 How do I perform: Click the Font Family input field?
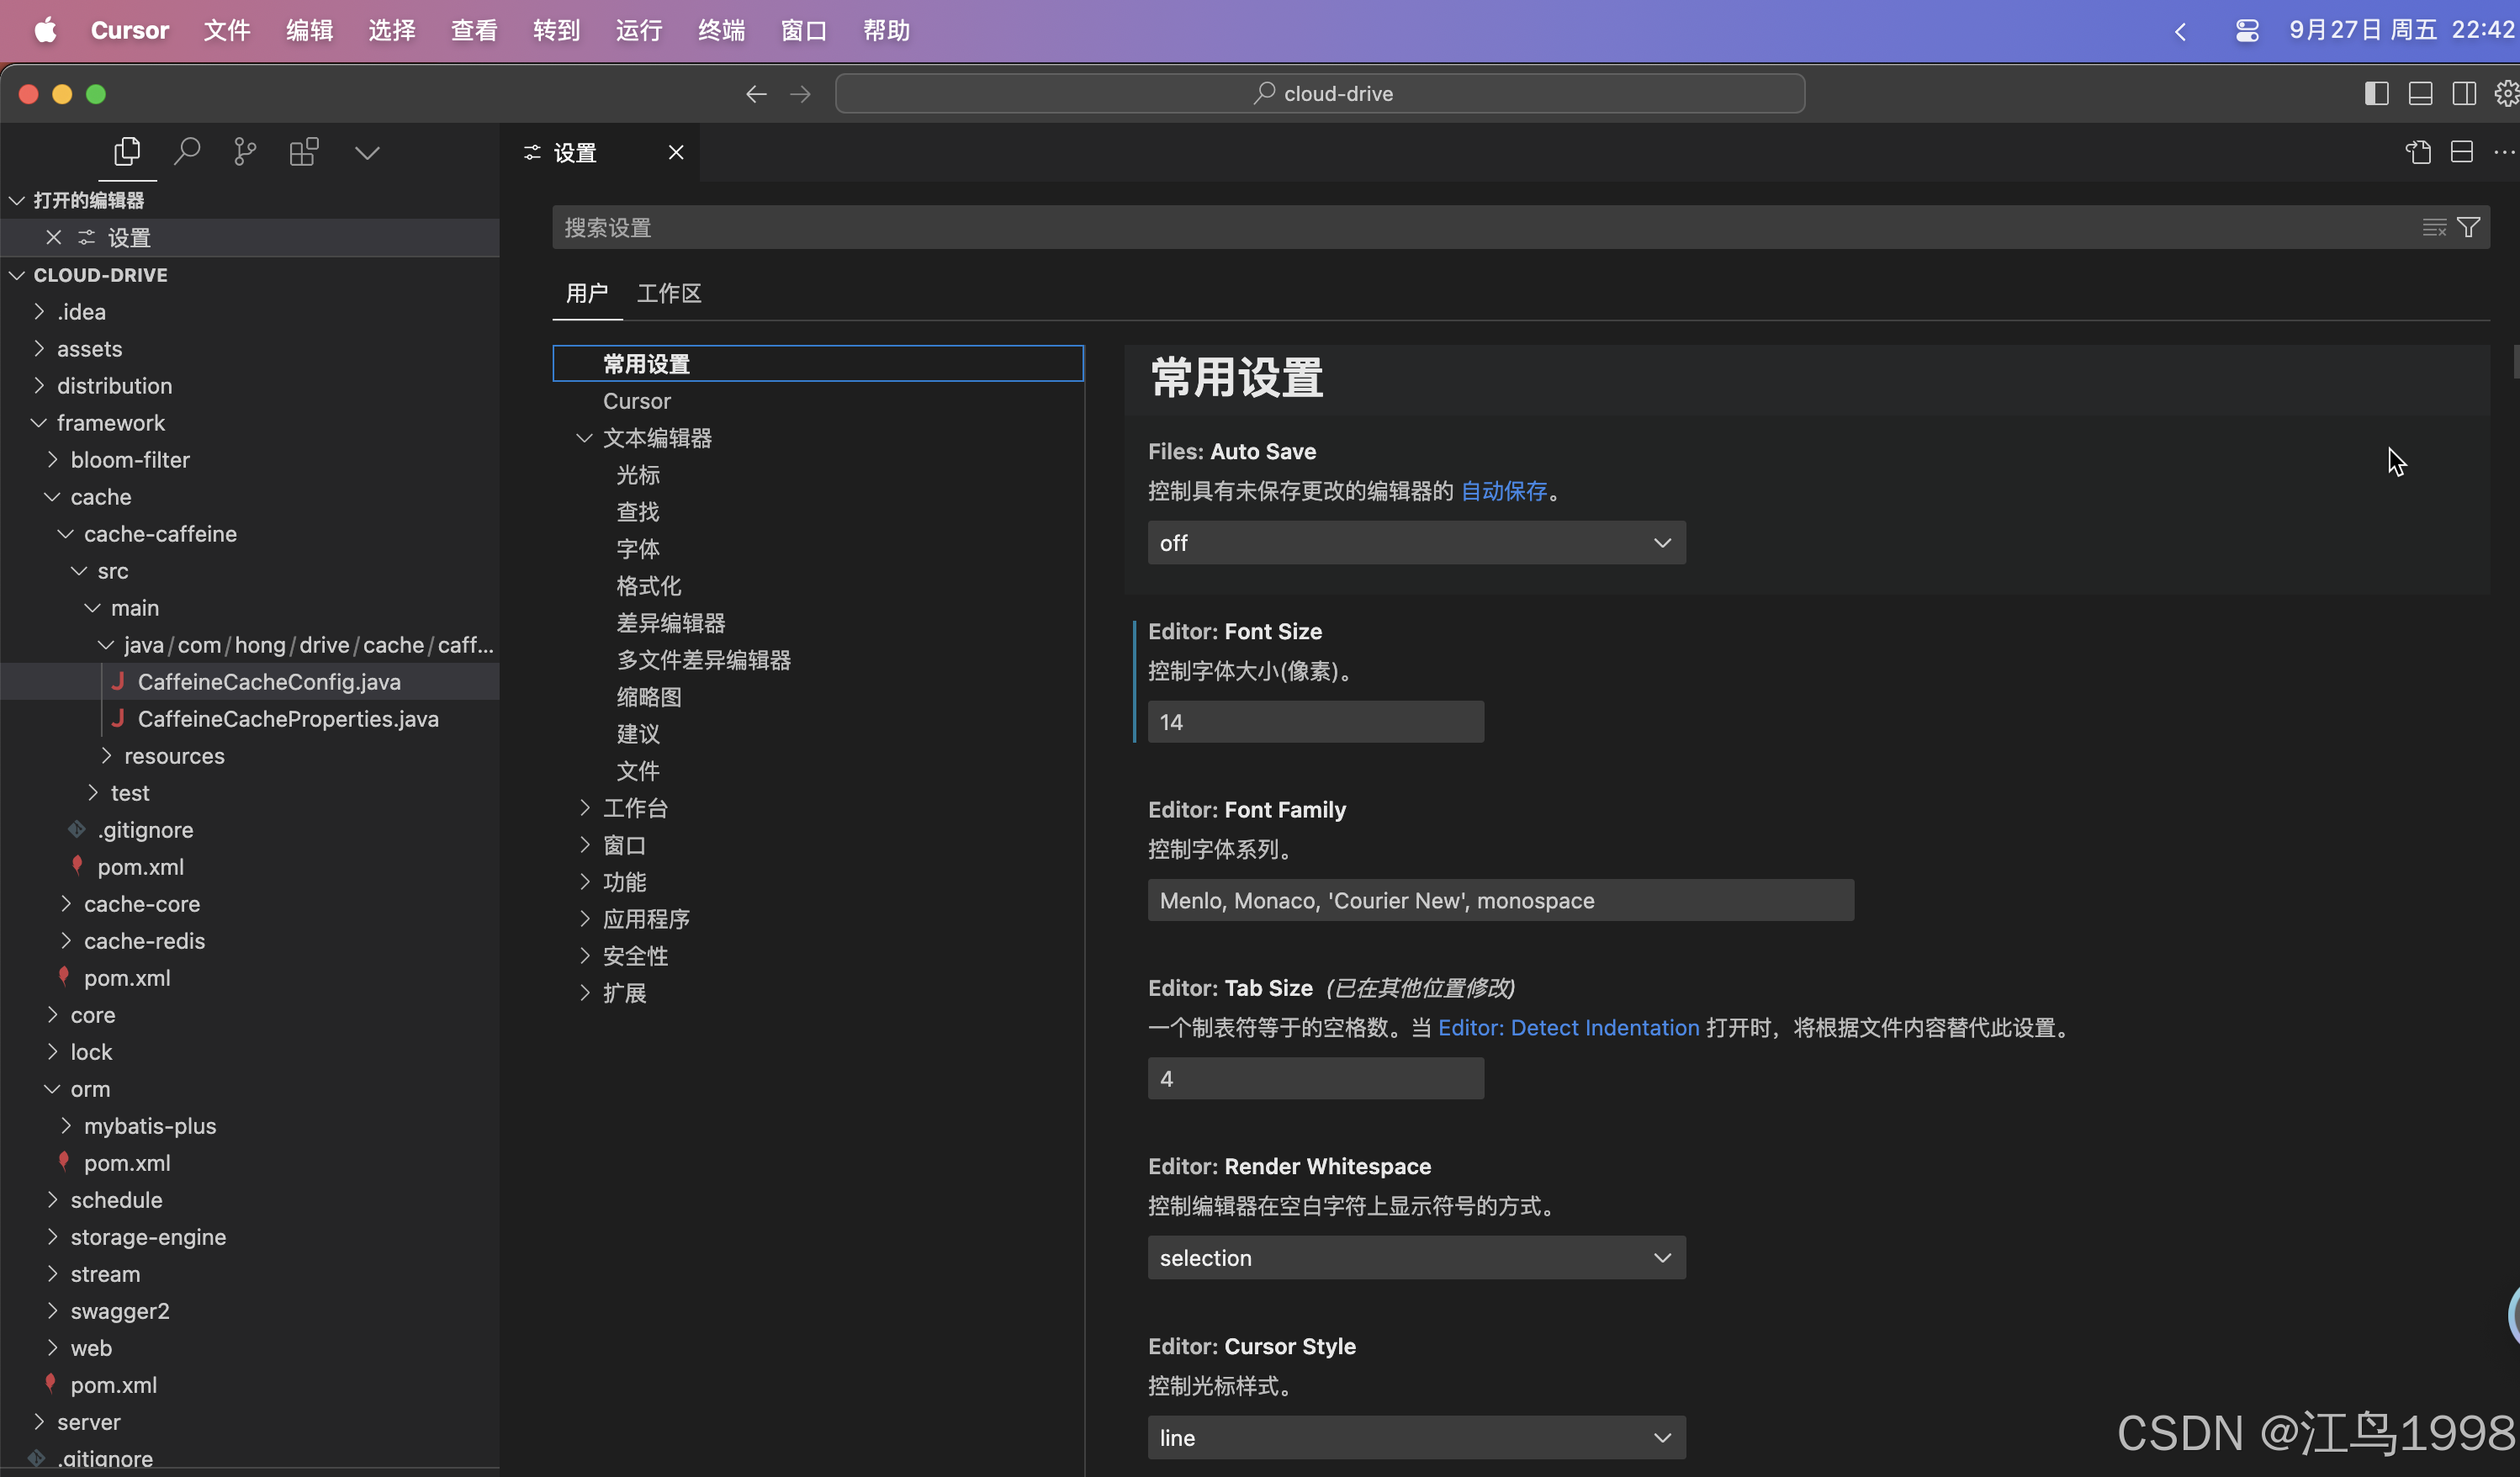click(x=1500, y=901)
